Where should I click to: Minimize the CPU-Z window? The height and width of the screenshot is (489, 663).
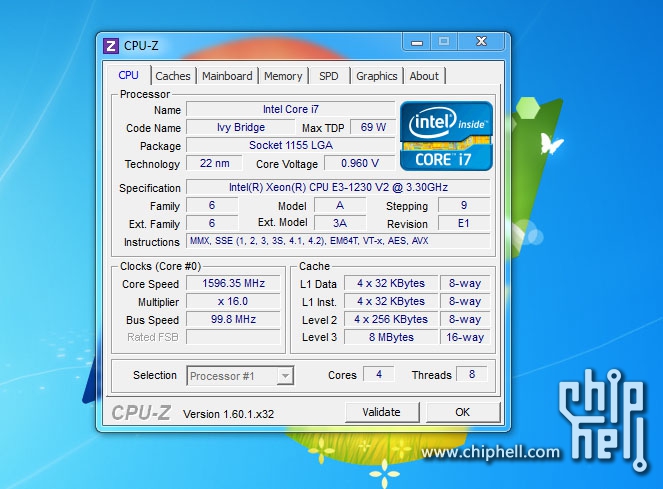417,42
